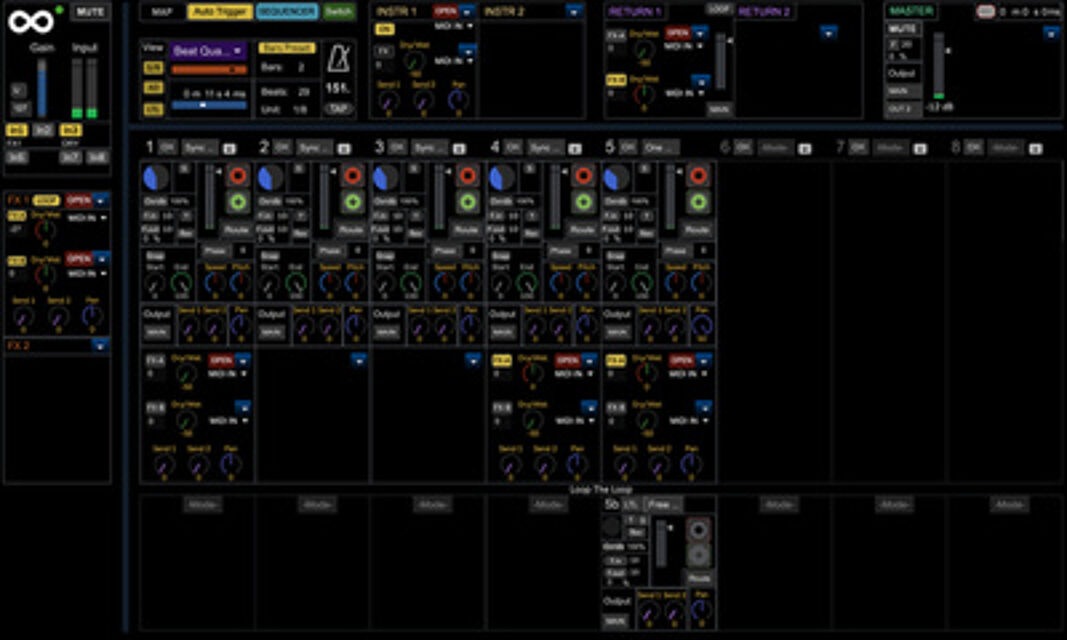Click the TAP tempo button
This screenshot has height=640, width=1067.
click(x=338, y=108)
